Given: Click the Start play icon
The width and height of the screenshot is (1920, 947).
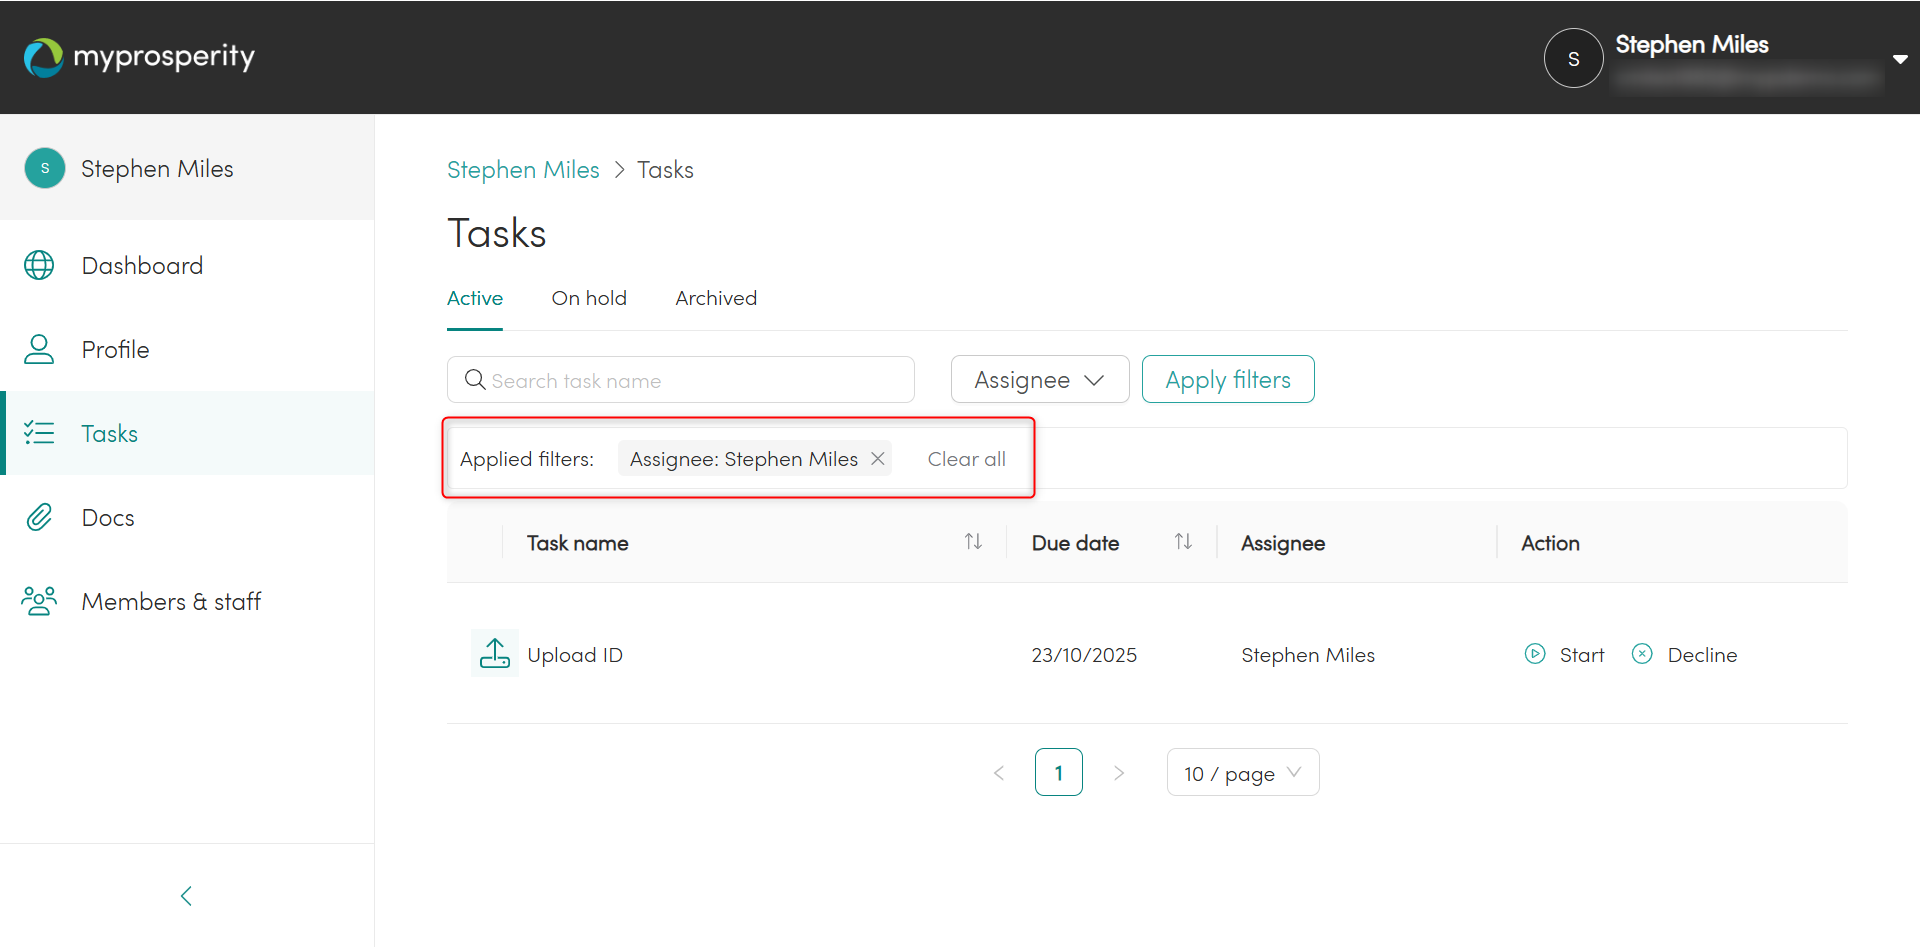Looking at the screenshot, I should pos(1535,654).
